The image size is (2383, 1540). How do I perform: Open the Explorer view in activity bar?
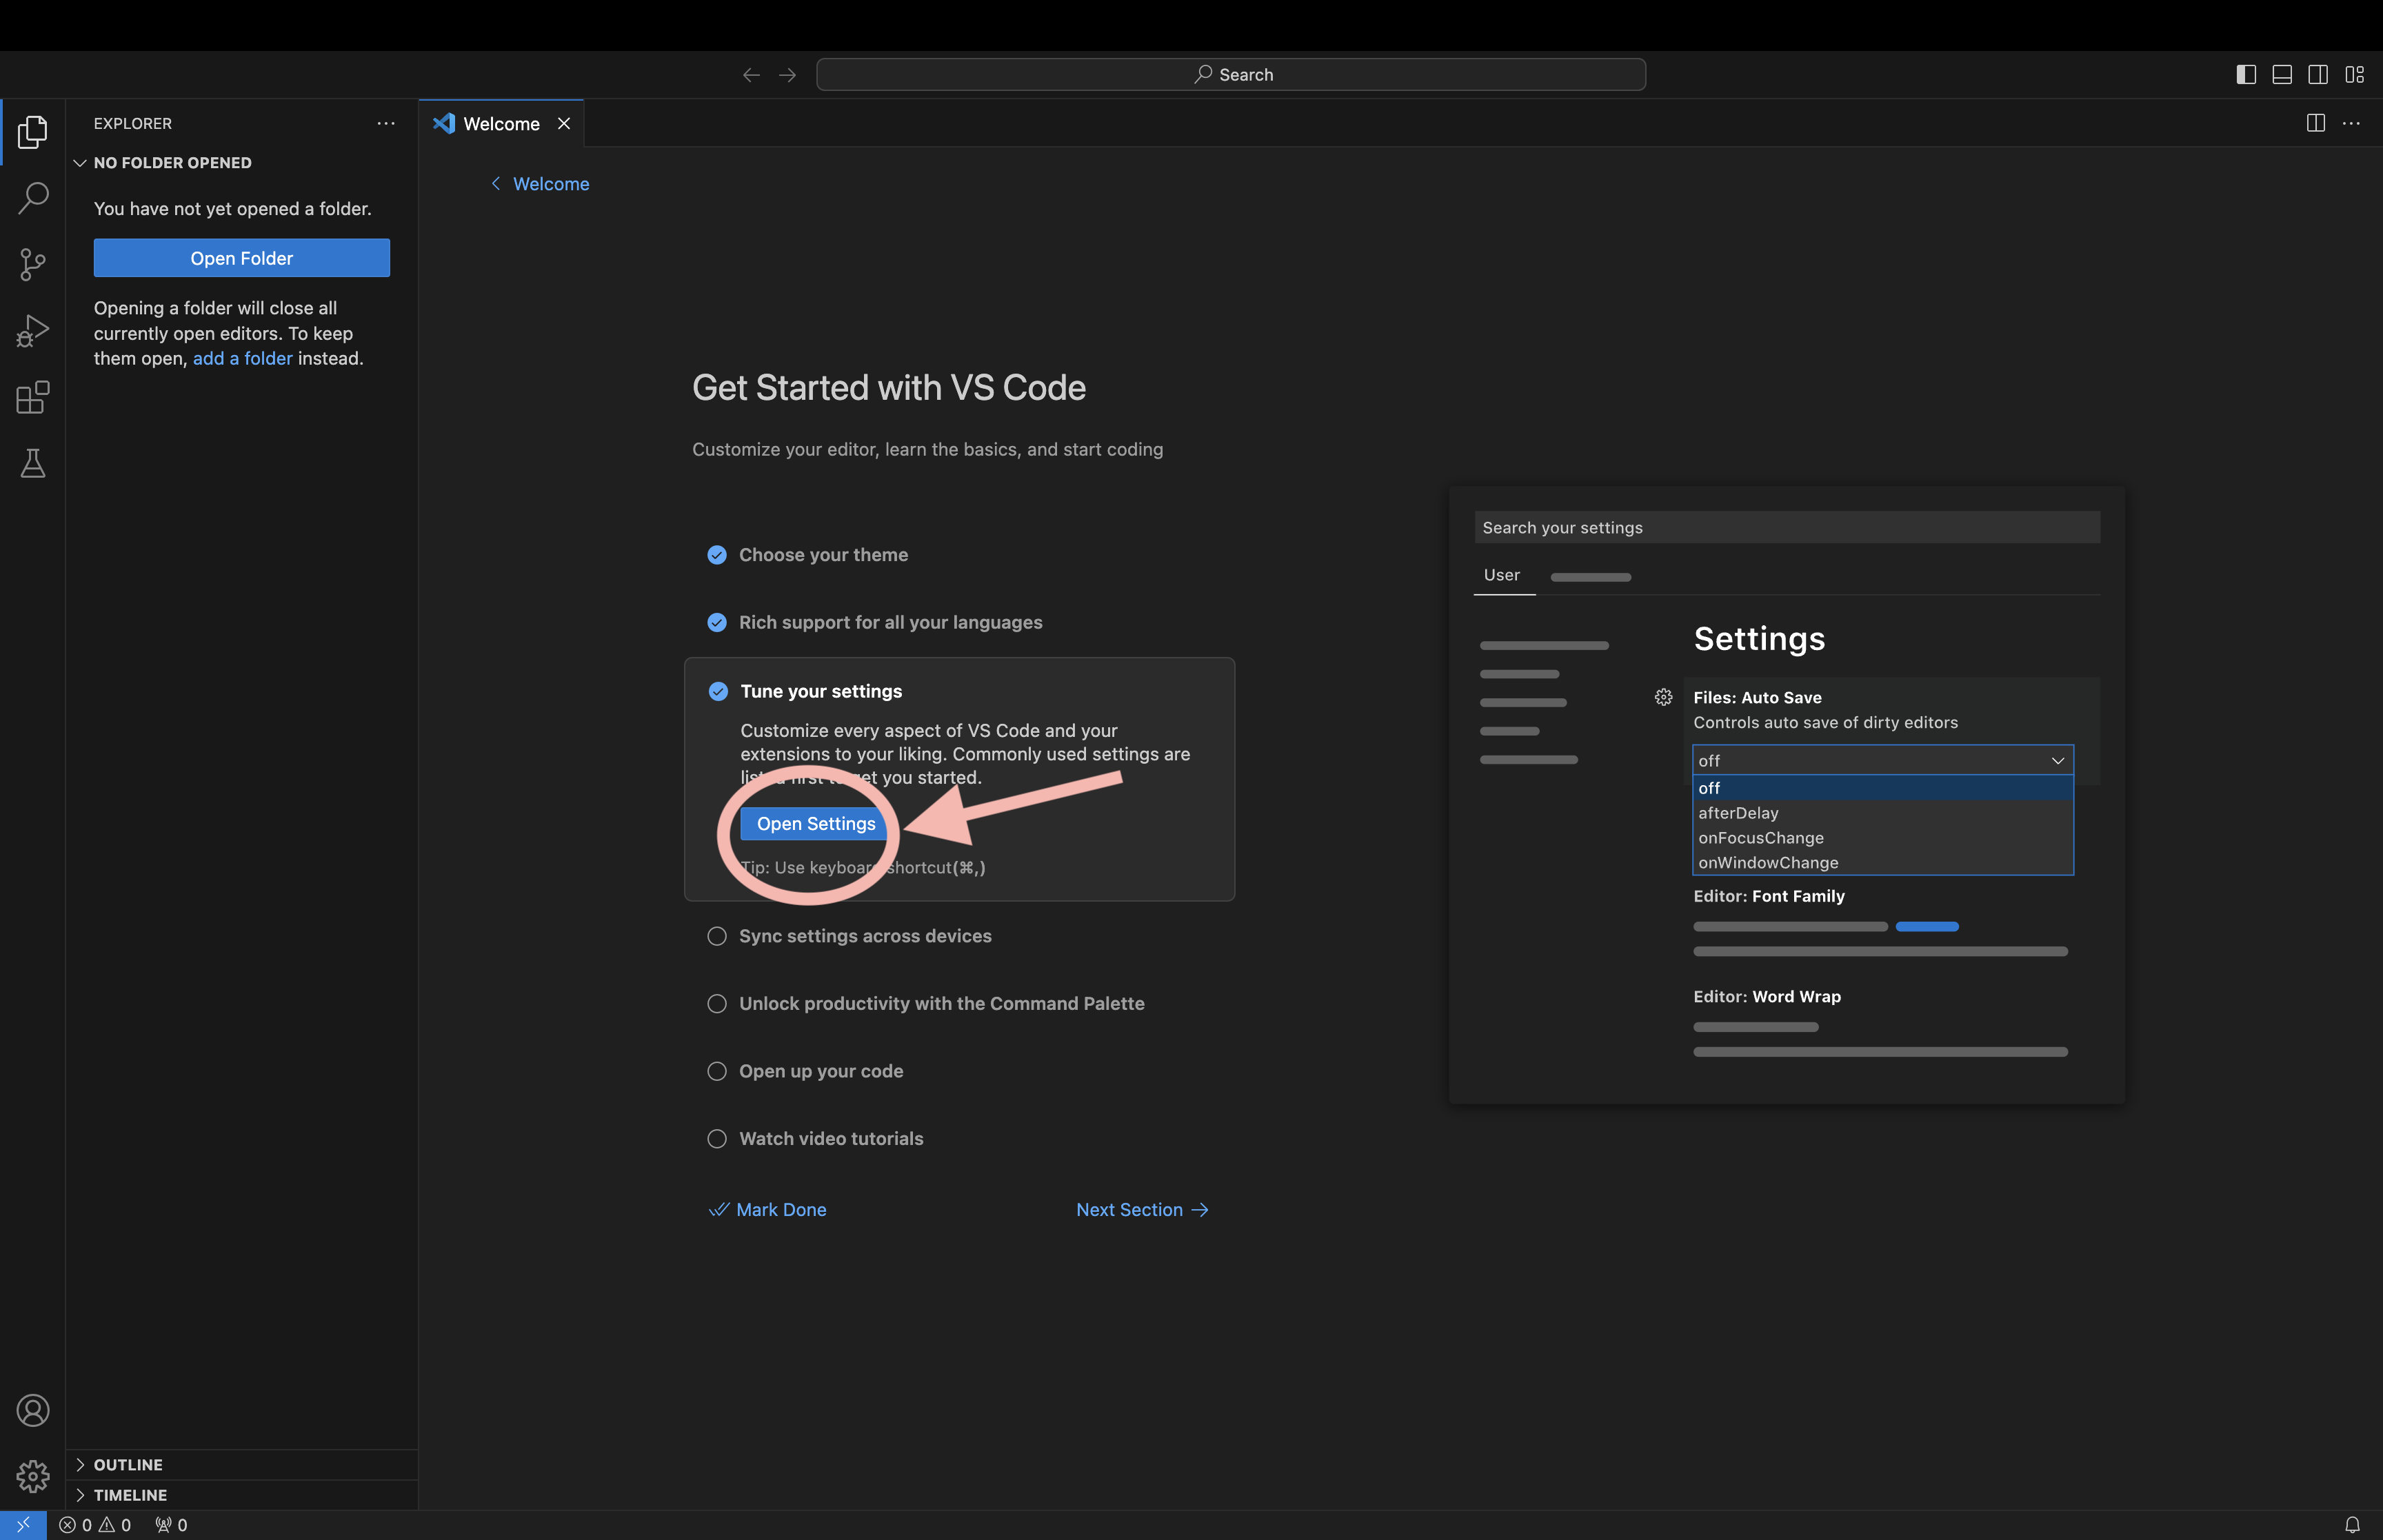point(33,132)
